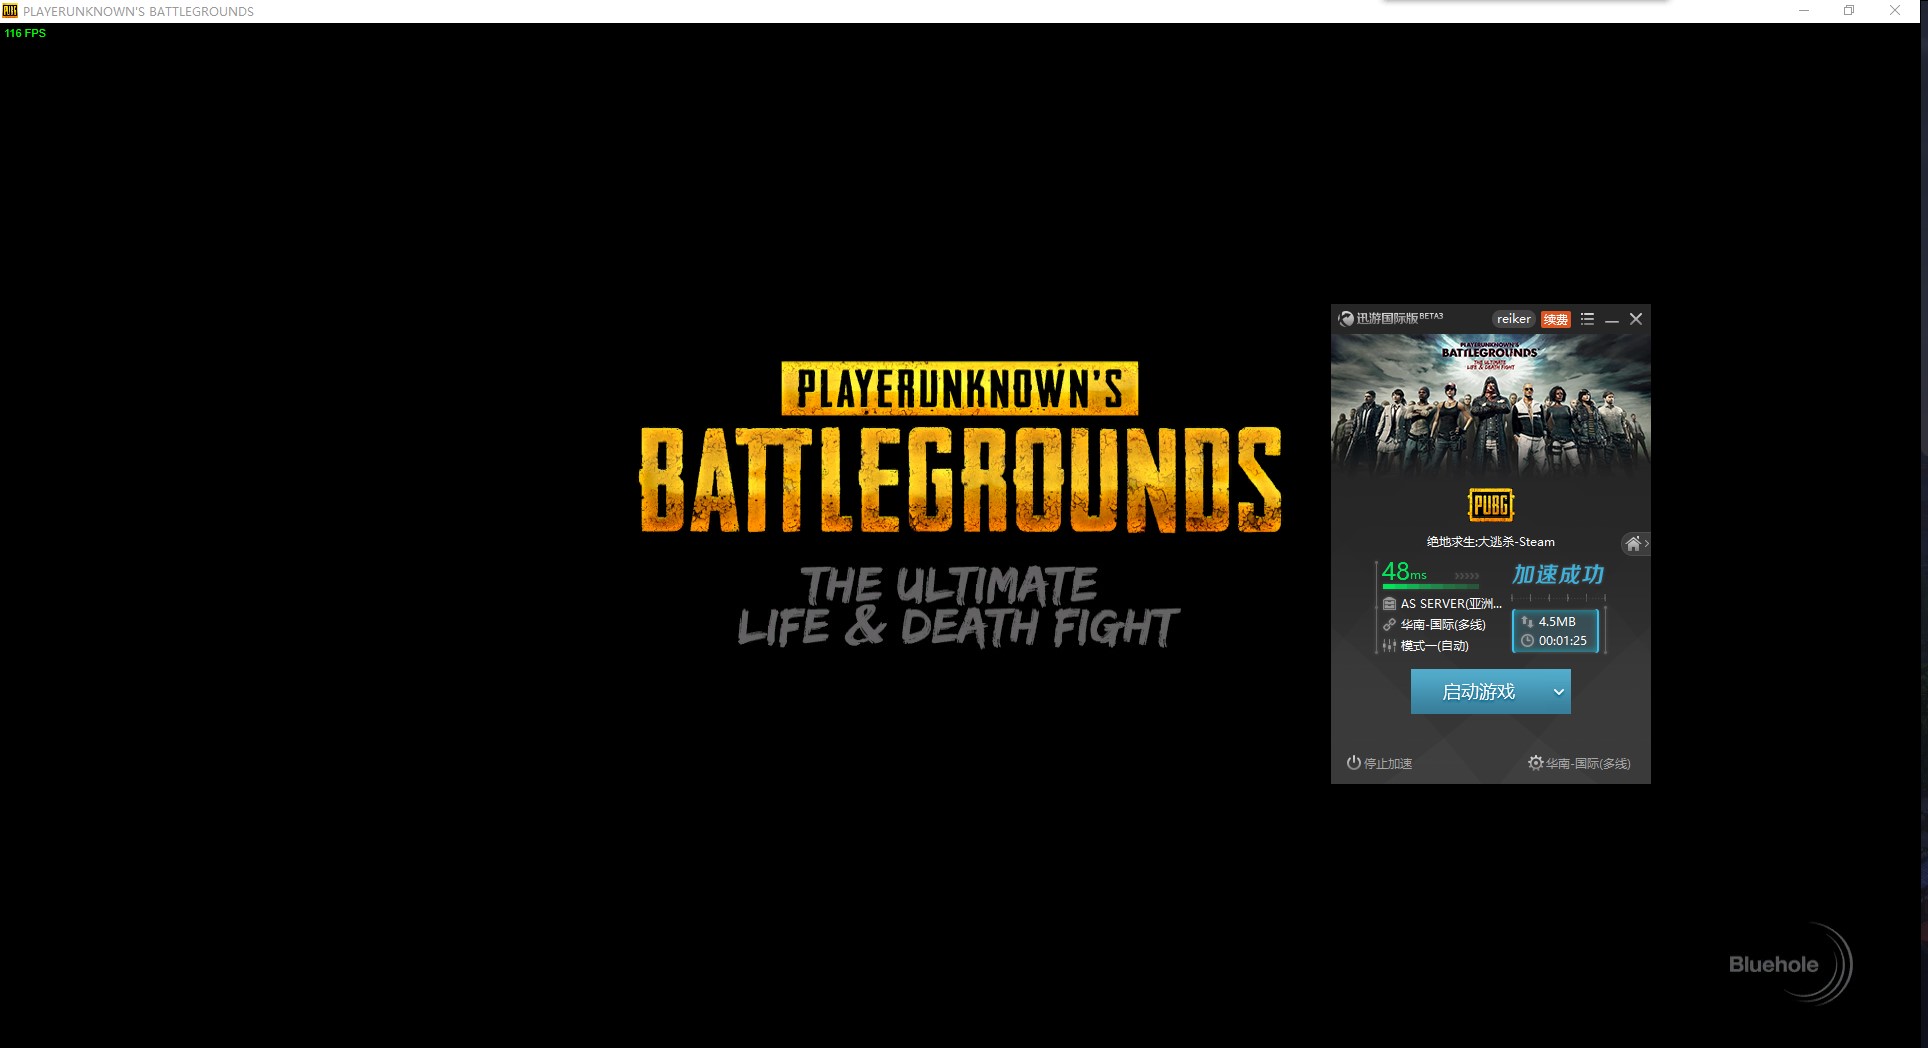Click the orange 续费 renew button

(1555, 320)
